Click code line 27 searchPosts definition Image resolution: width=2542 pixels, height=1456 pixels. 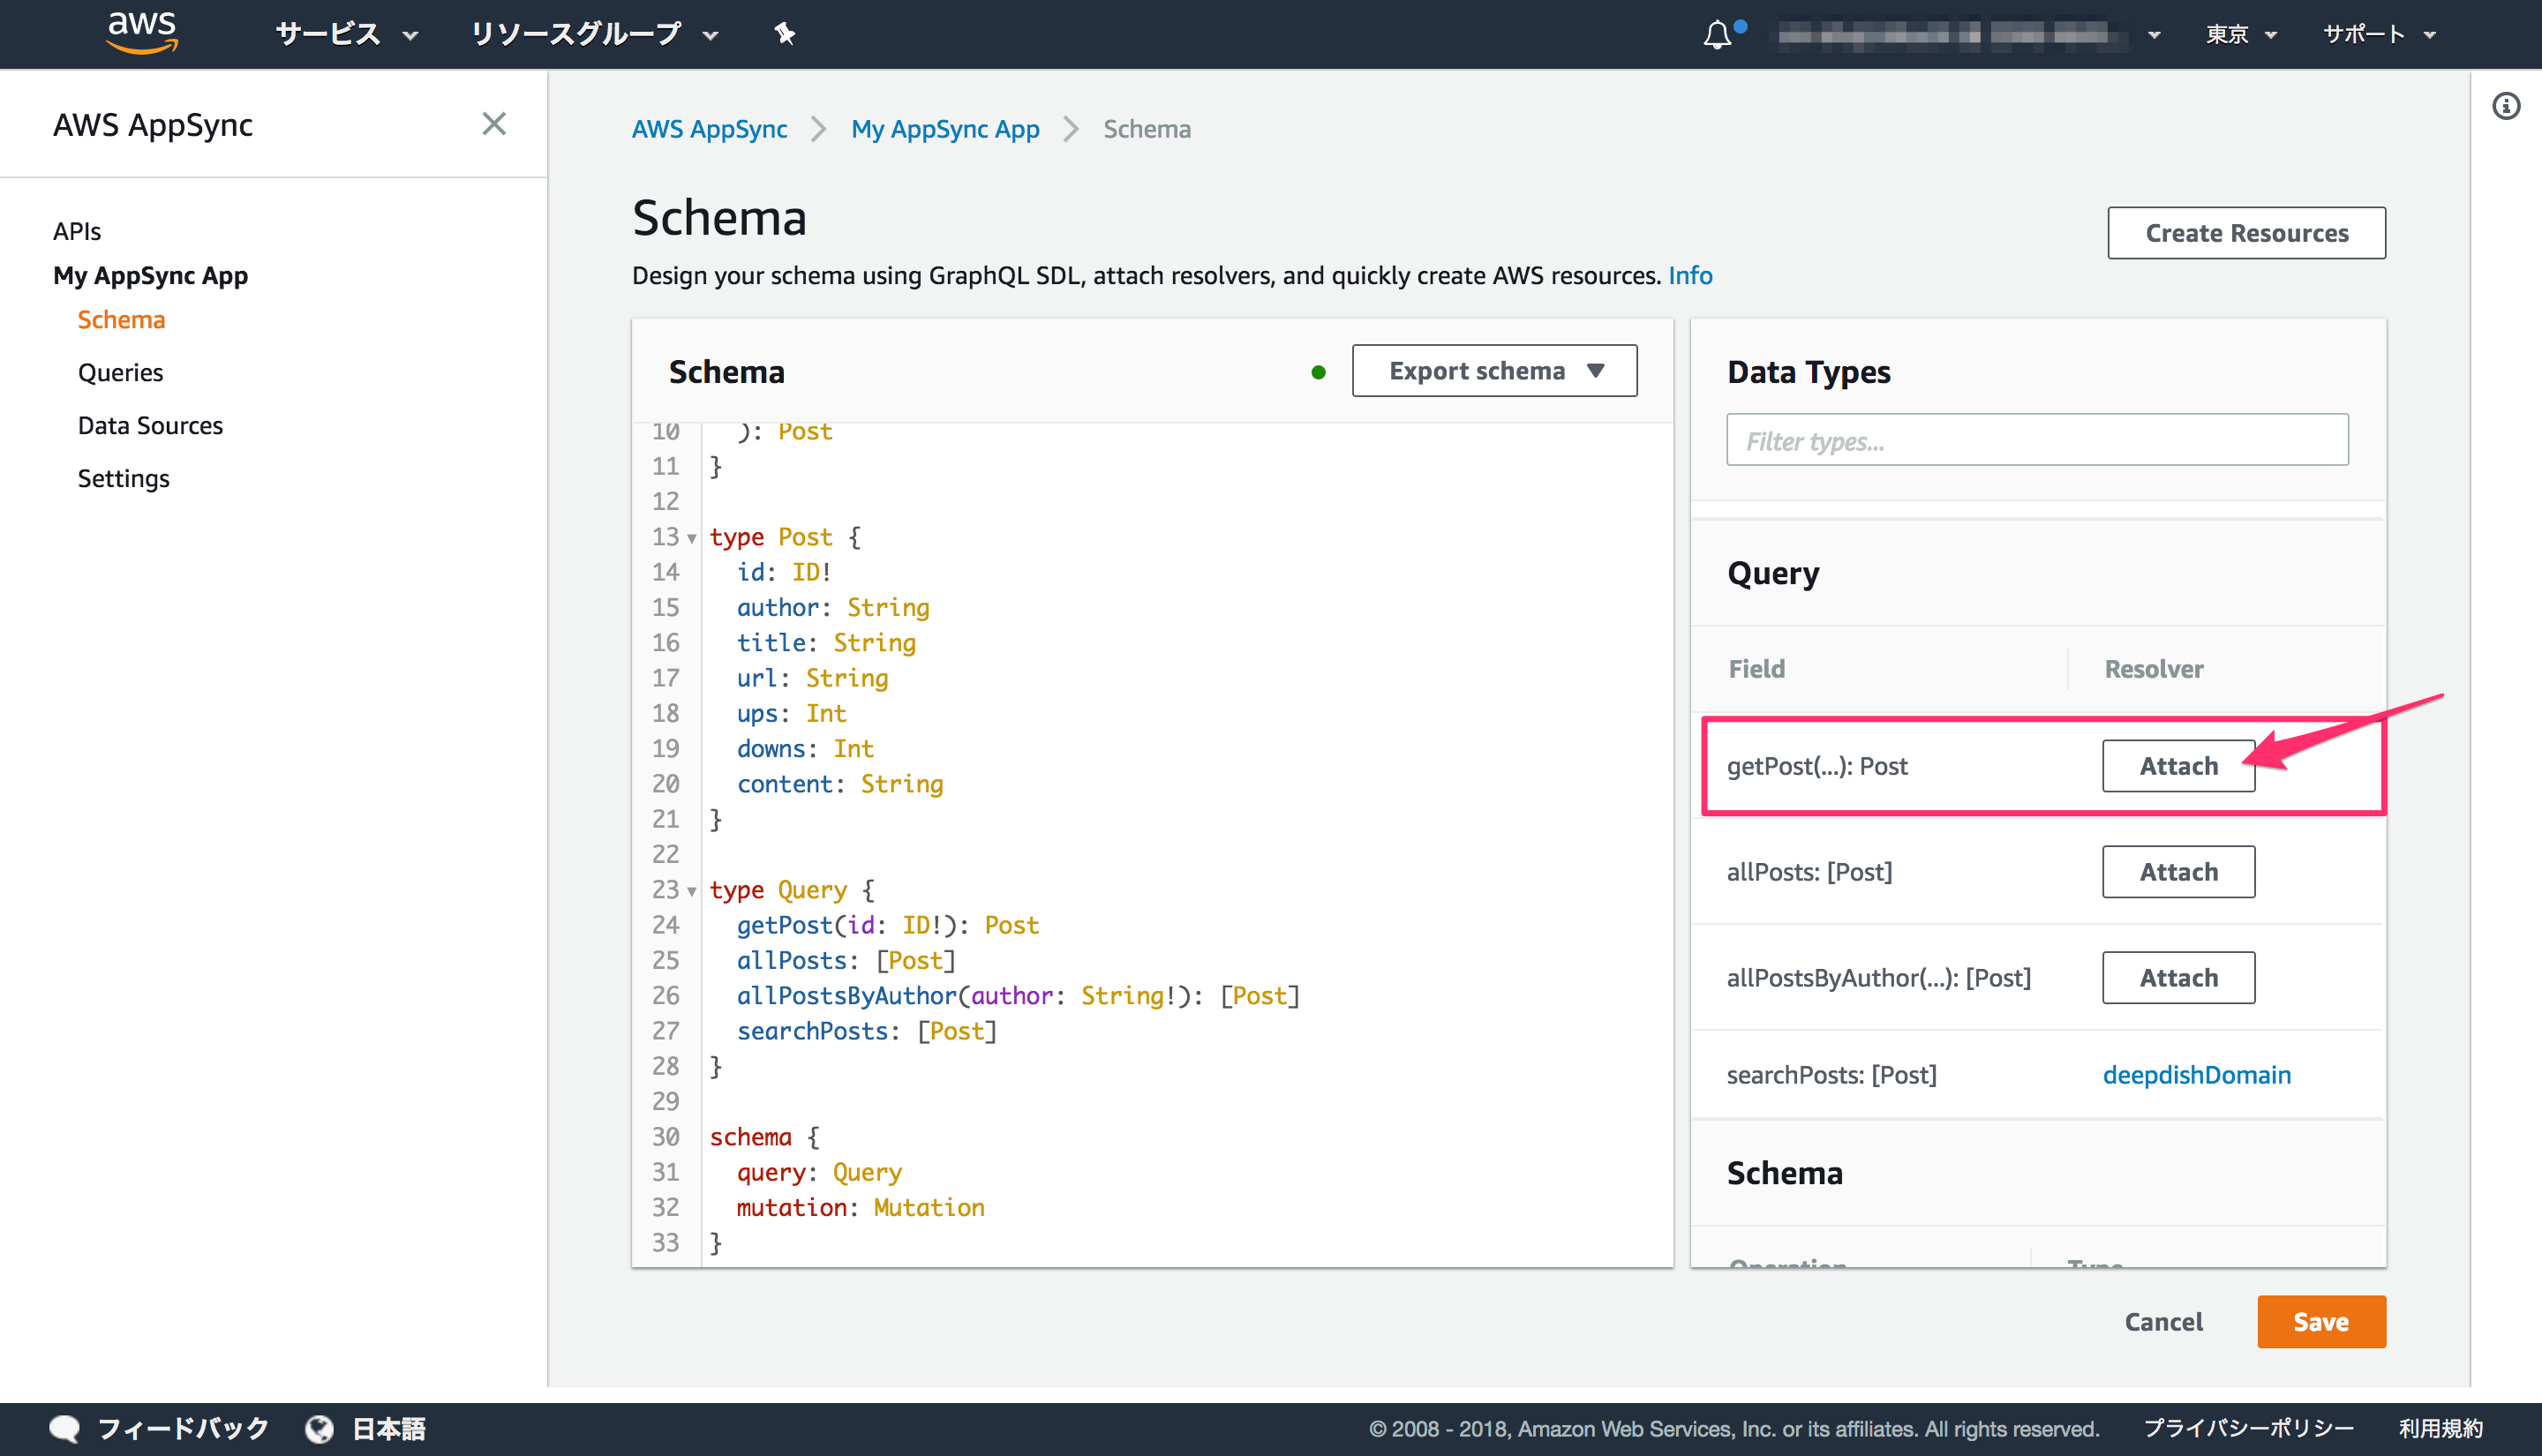point(867,1031)
